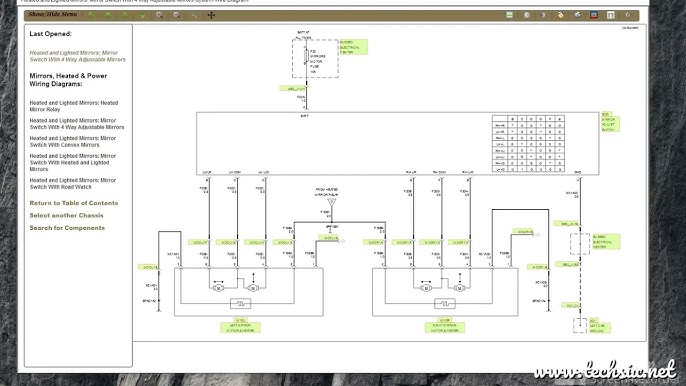The height and width of the screenshot is (386, 686).
Task: Click the white page icon in toolbar
Action: [x=611, y=15]
